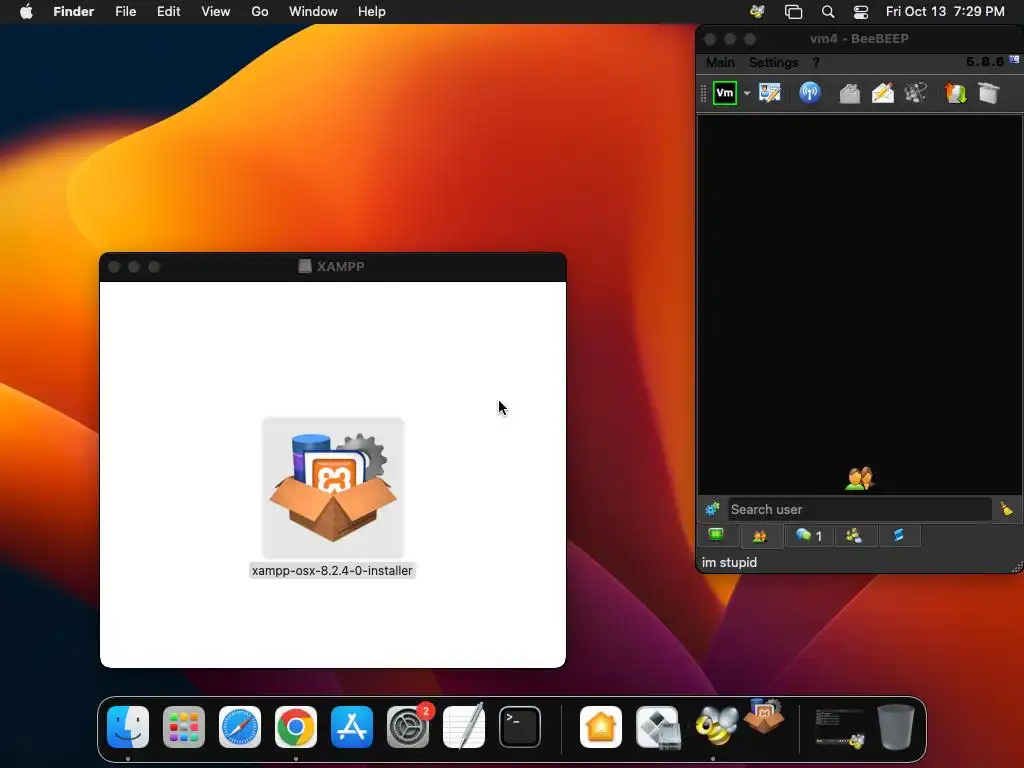This screenshot has height=768, width=1024.
Task: Switch to the green monitor tab in BeeBEEP
Action: (x=716, y=536)
